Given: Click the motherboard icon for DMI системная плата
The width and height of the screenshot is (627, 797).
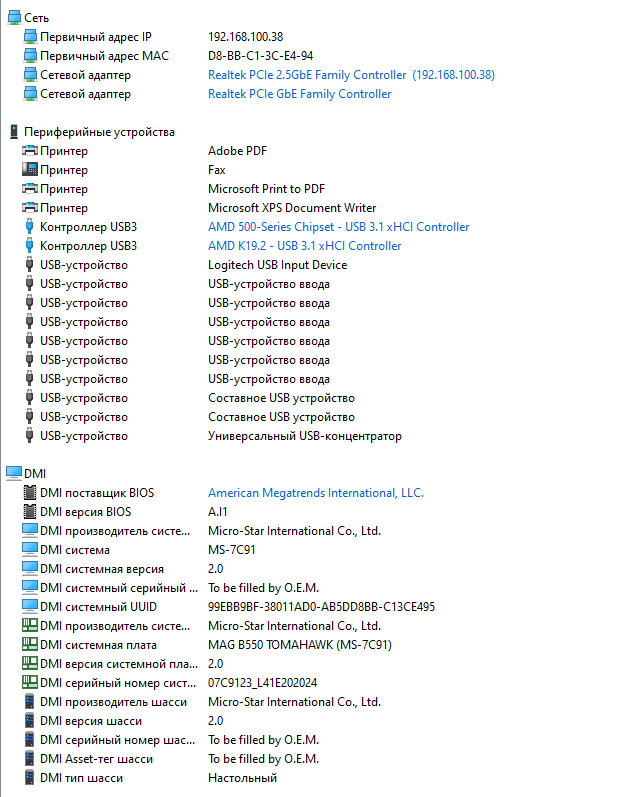Looking at the screenshot, I should coord(30,645).
